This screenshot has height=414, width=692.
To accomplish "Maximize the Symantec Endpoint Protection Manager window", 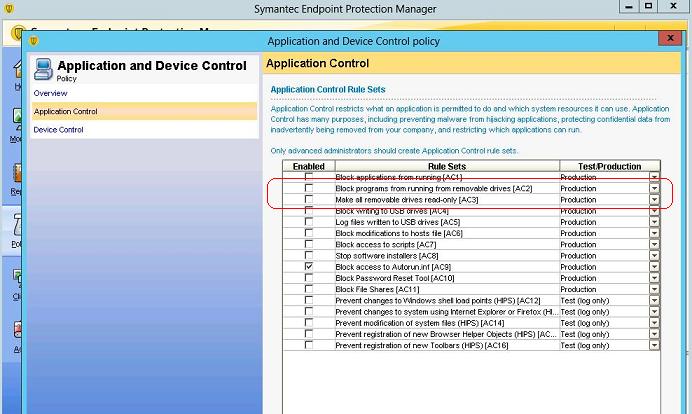I will 648,6.
